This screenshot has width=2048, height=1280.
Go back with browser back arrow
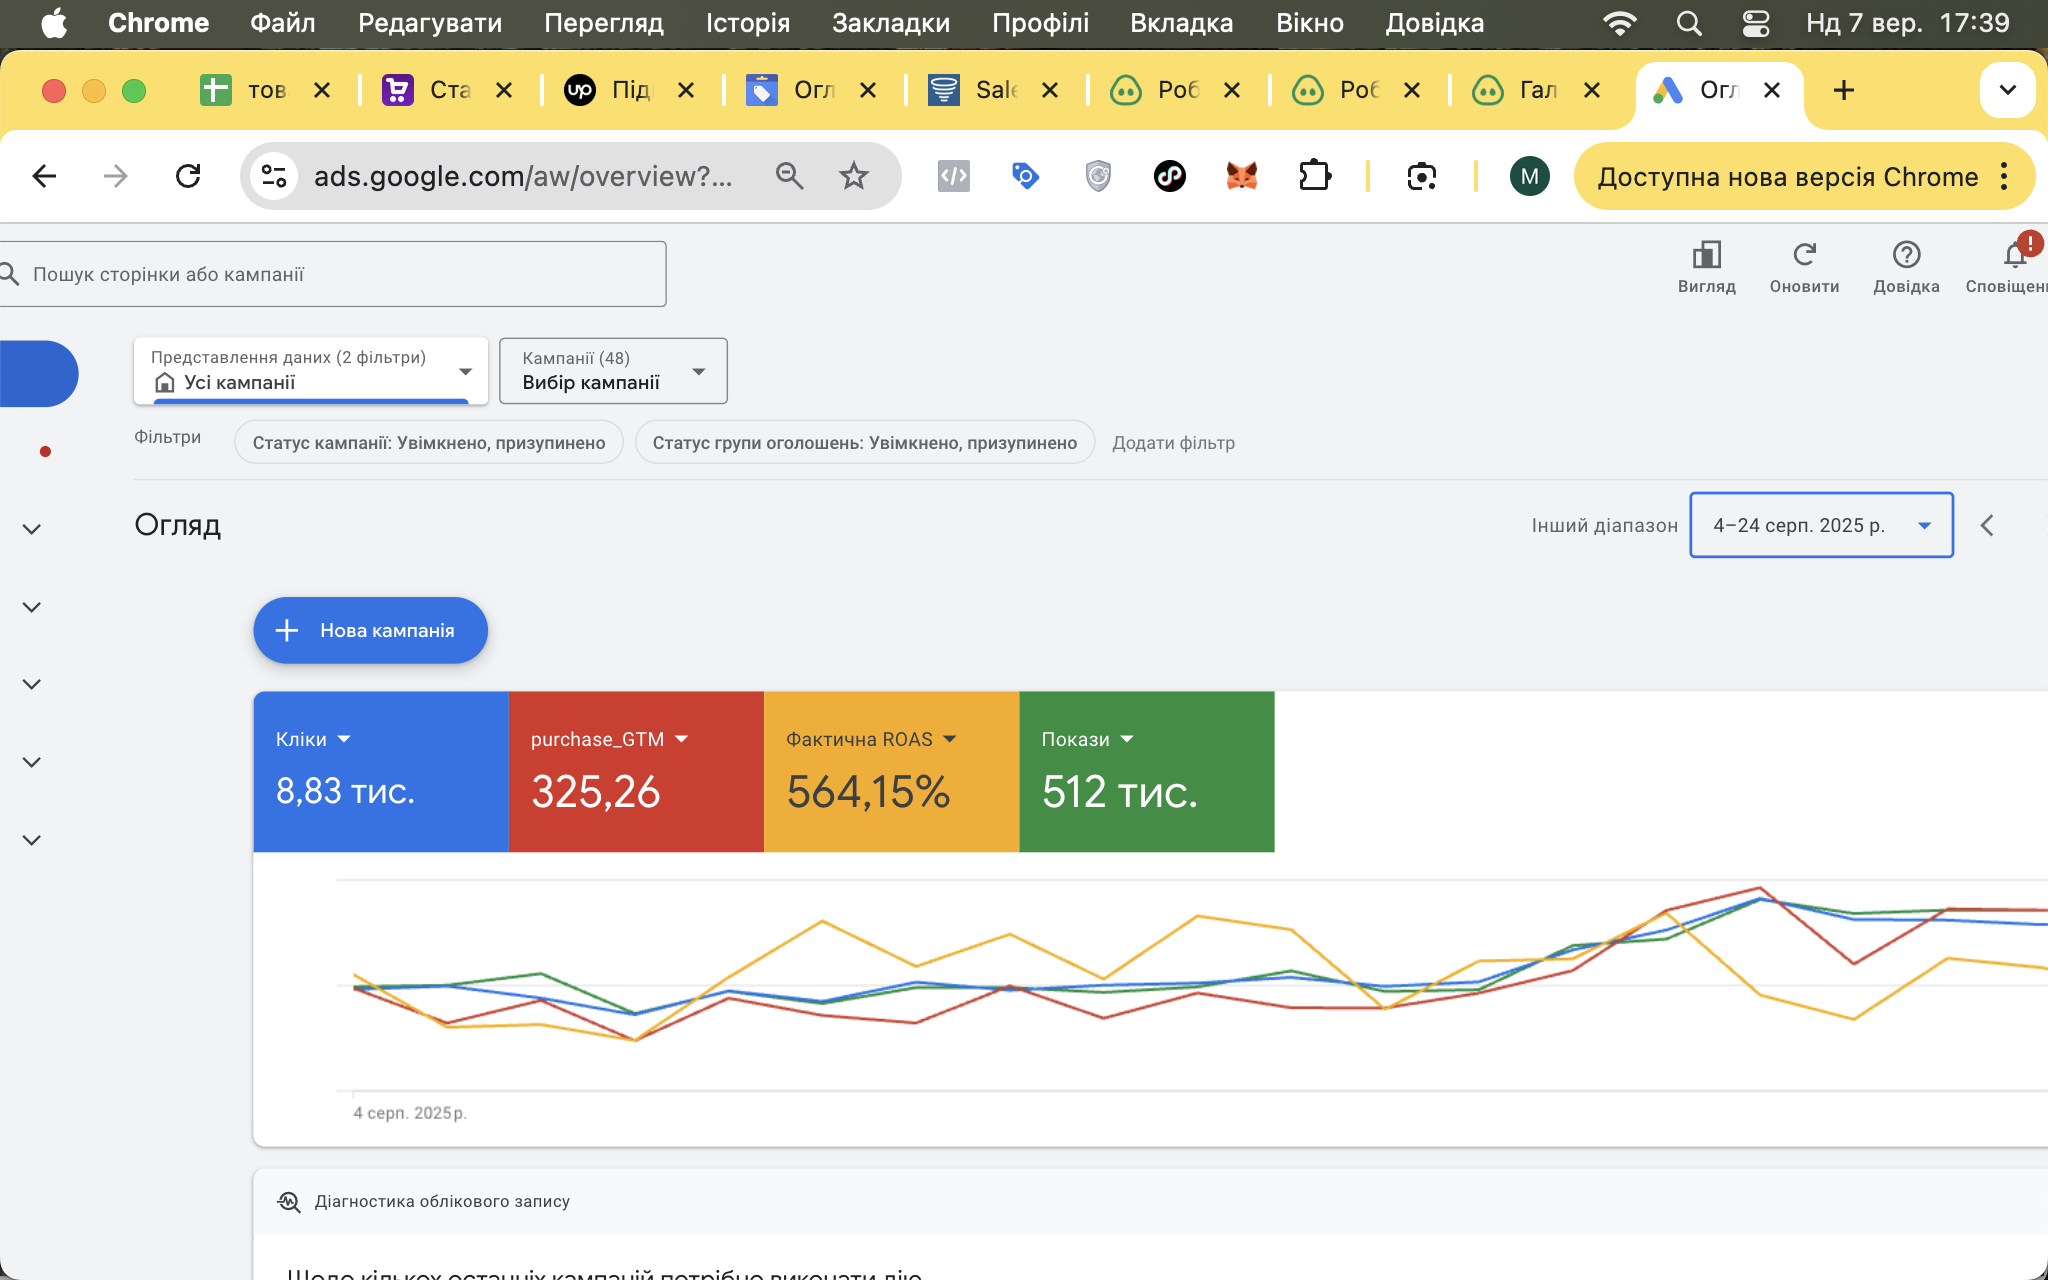pos(44,177)
